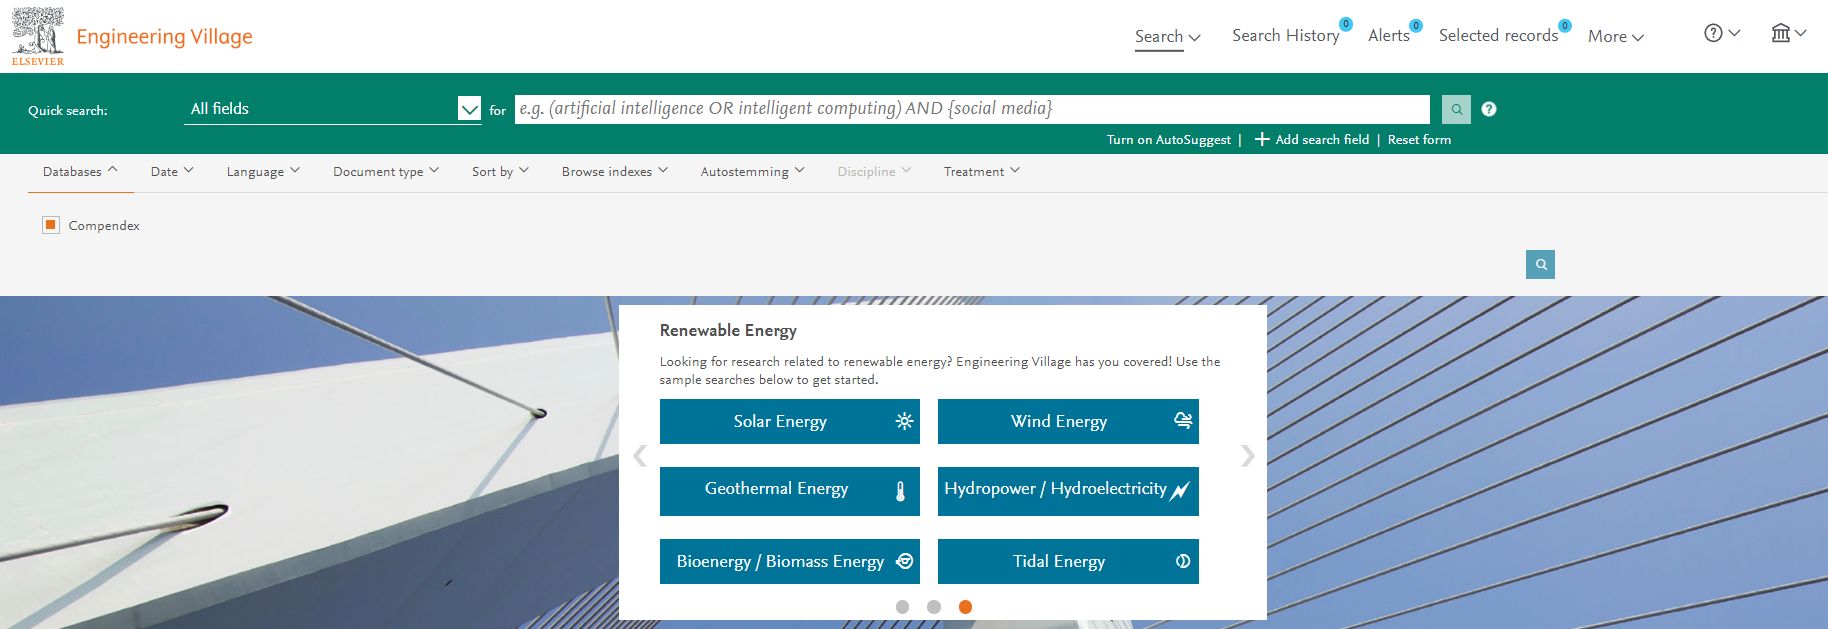Open the institution building icon menu
Screen dimensions: 1828x629
click(x=1788, y=33)
